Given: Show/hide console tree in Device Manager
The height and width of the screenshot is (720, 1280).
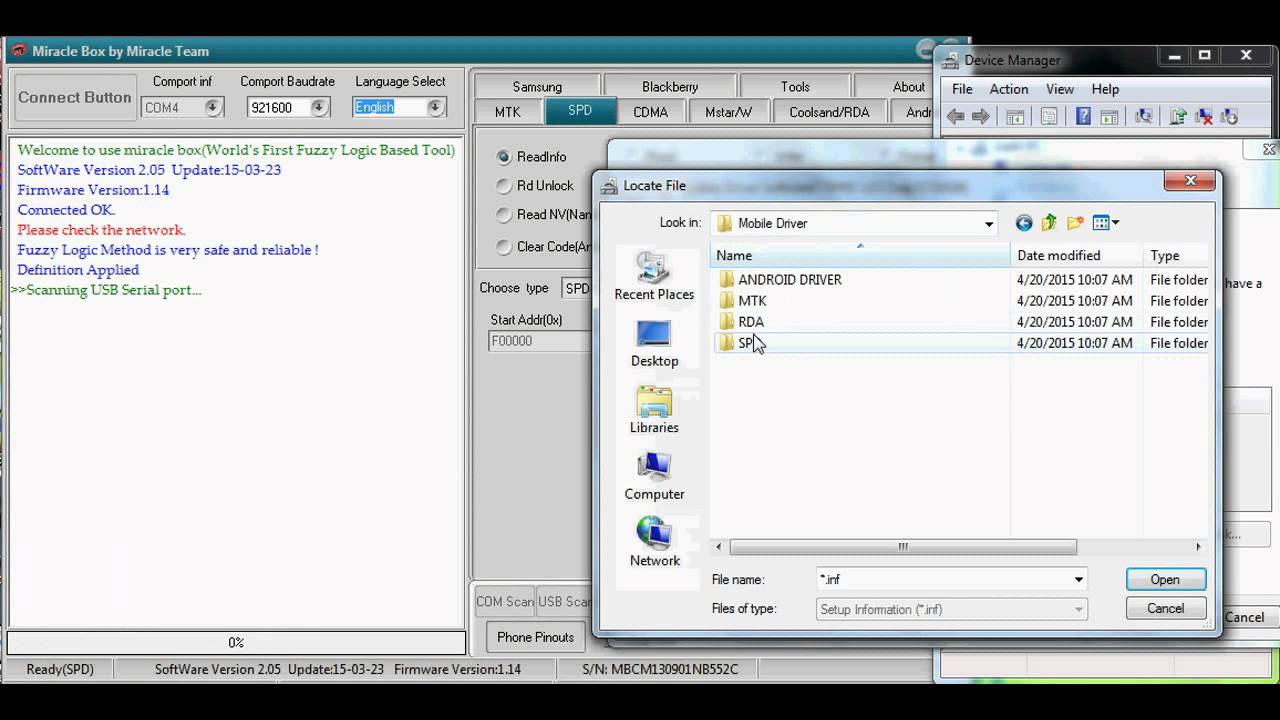Looking at the screenshot, I should point(1014,117).
